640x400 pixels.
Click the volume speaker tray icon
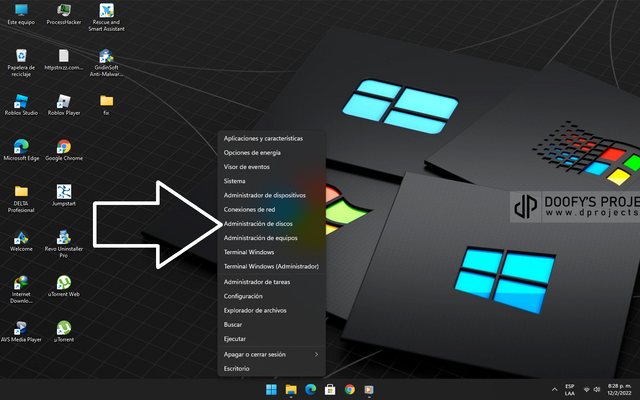point(597,389)
